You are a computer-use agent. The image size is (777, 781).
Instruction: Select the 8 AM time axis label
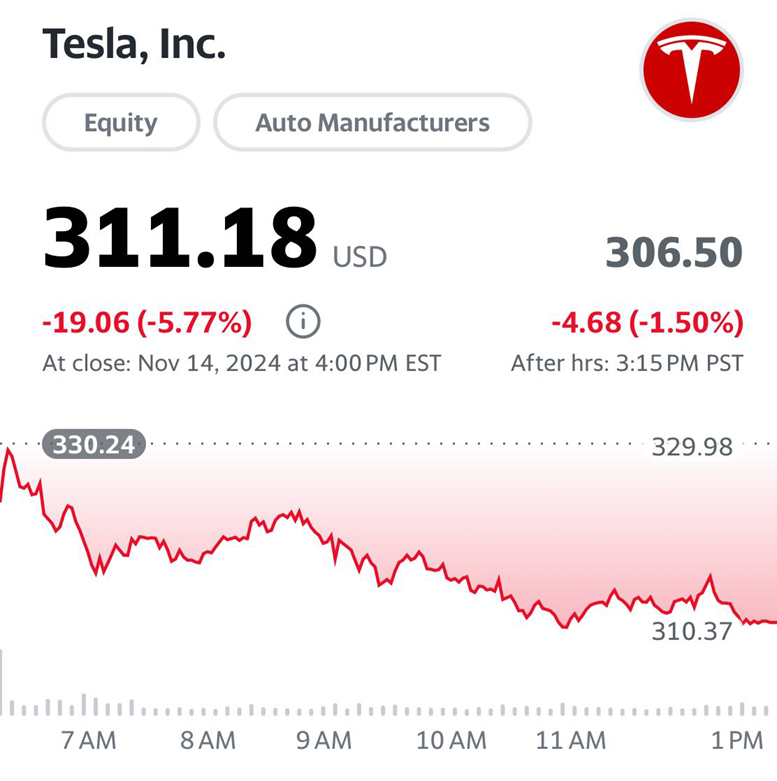pos(208,740)
